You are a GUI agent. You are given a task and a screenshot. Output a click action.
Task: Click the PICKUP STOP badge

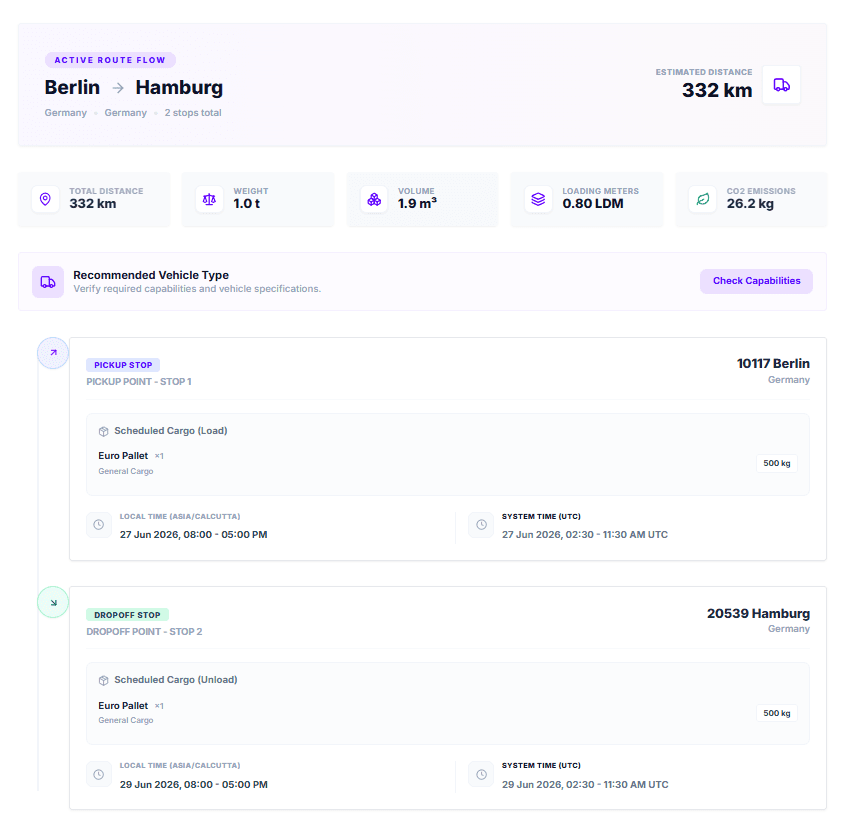pyautogui.click(x=123, y=365)
